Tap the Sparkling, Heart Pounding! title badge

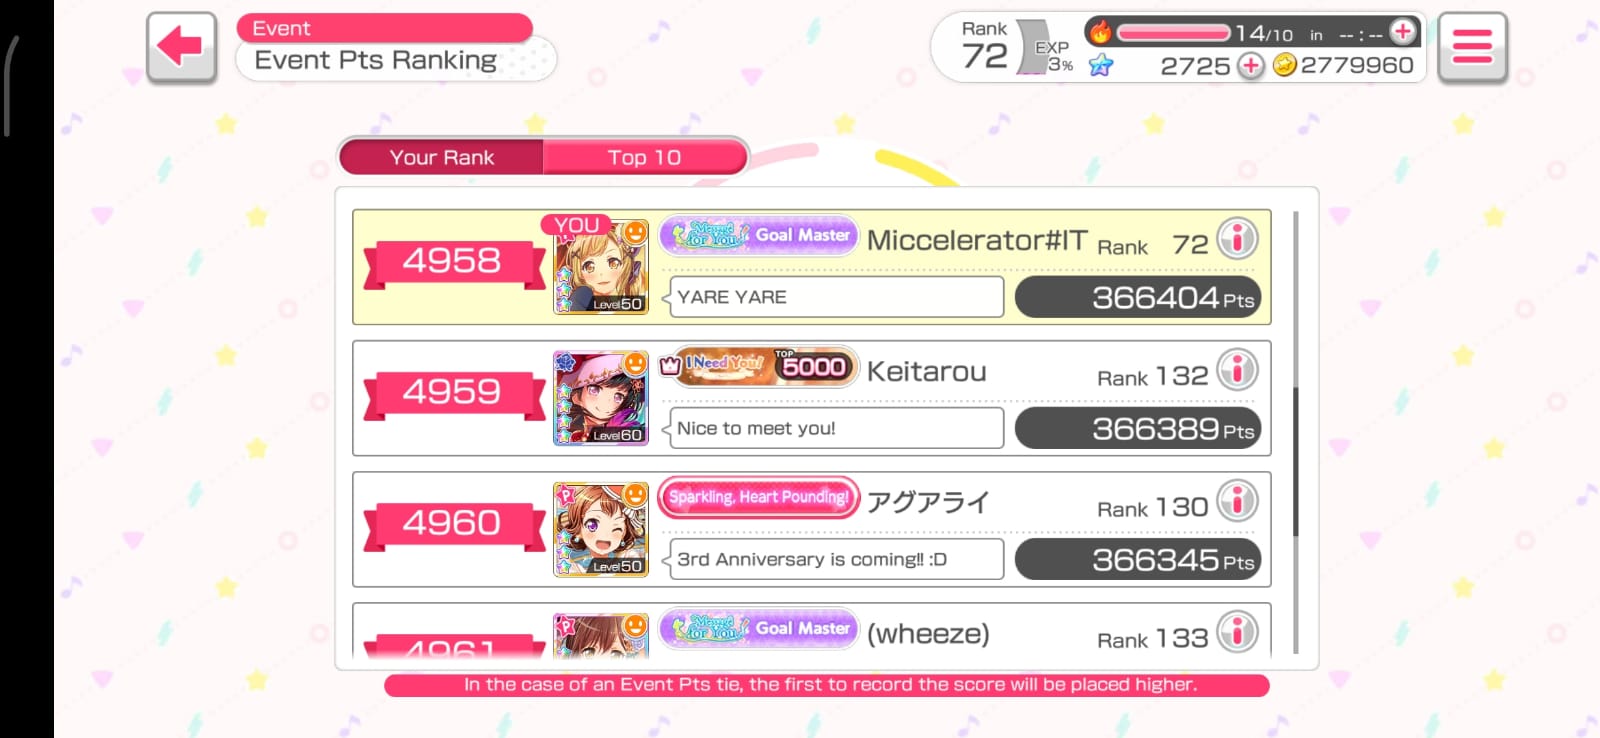759,497
